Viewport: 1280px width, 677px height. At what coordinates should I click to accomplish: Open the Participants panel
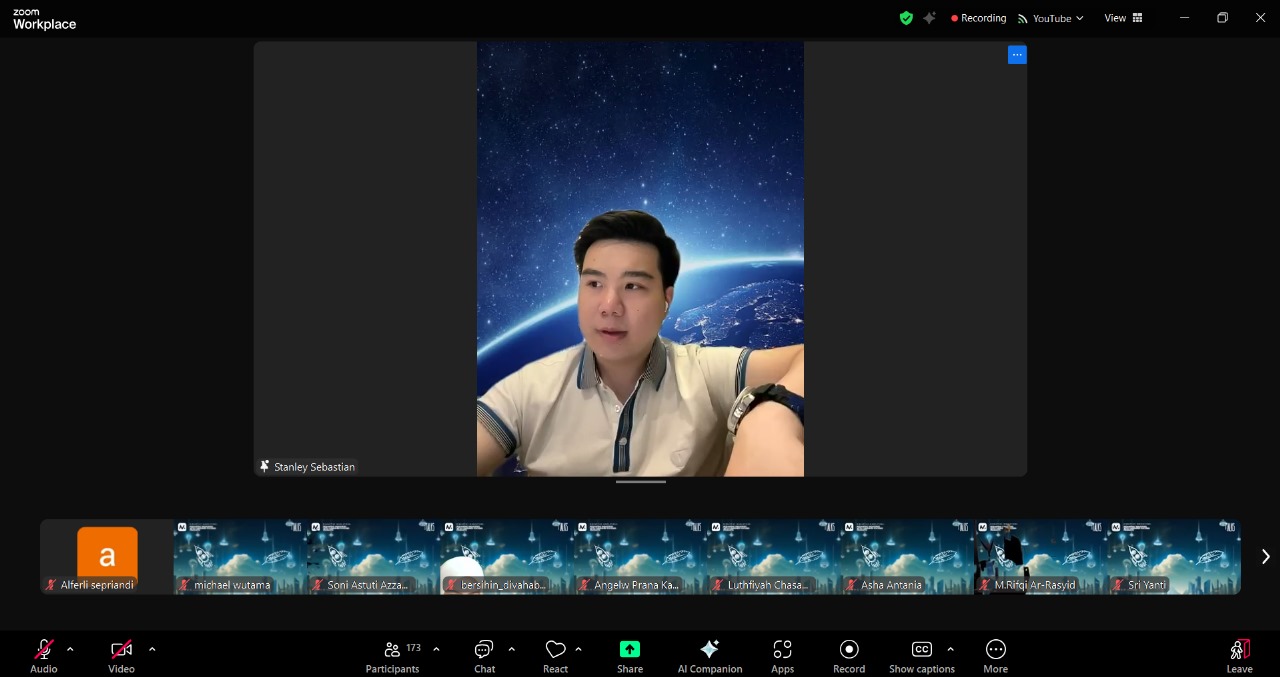(393, 656)
